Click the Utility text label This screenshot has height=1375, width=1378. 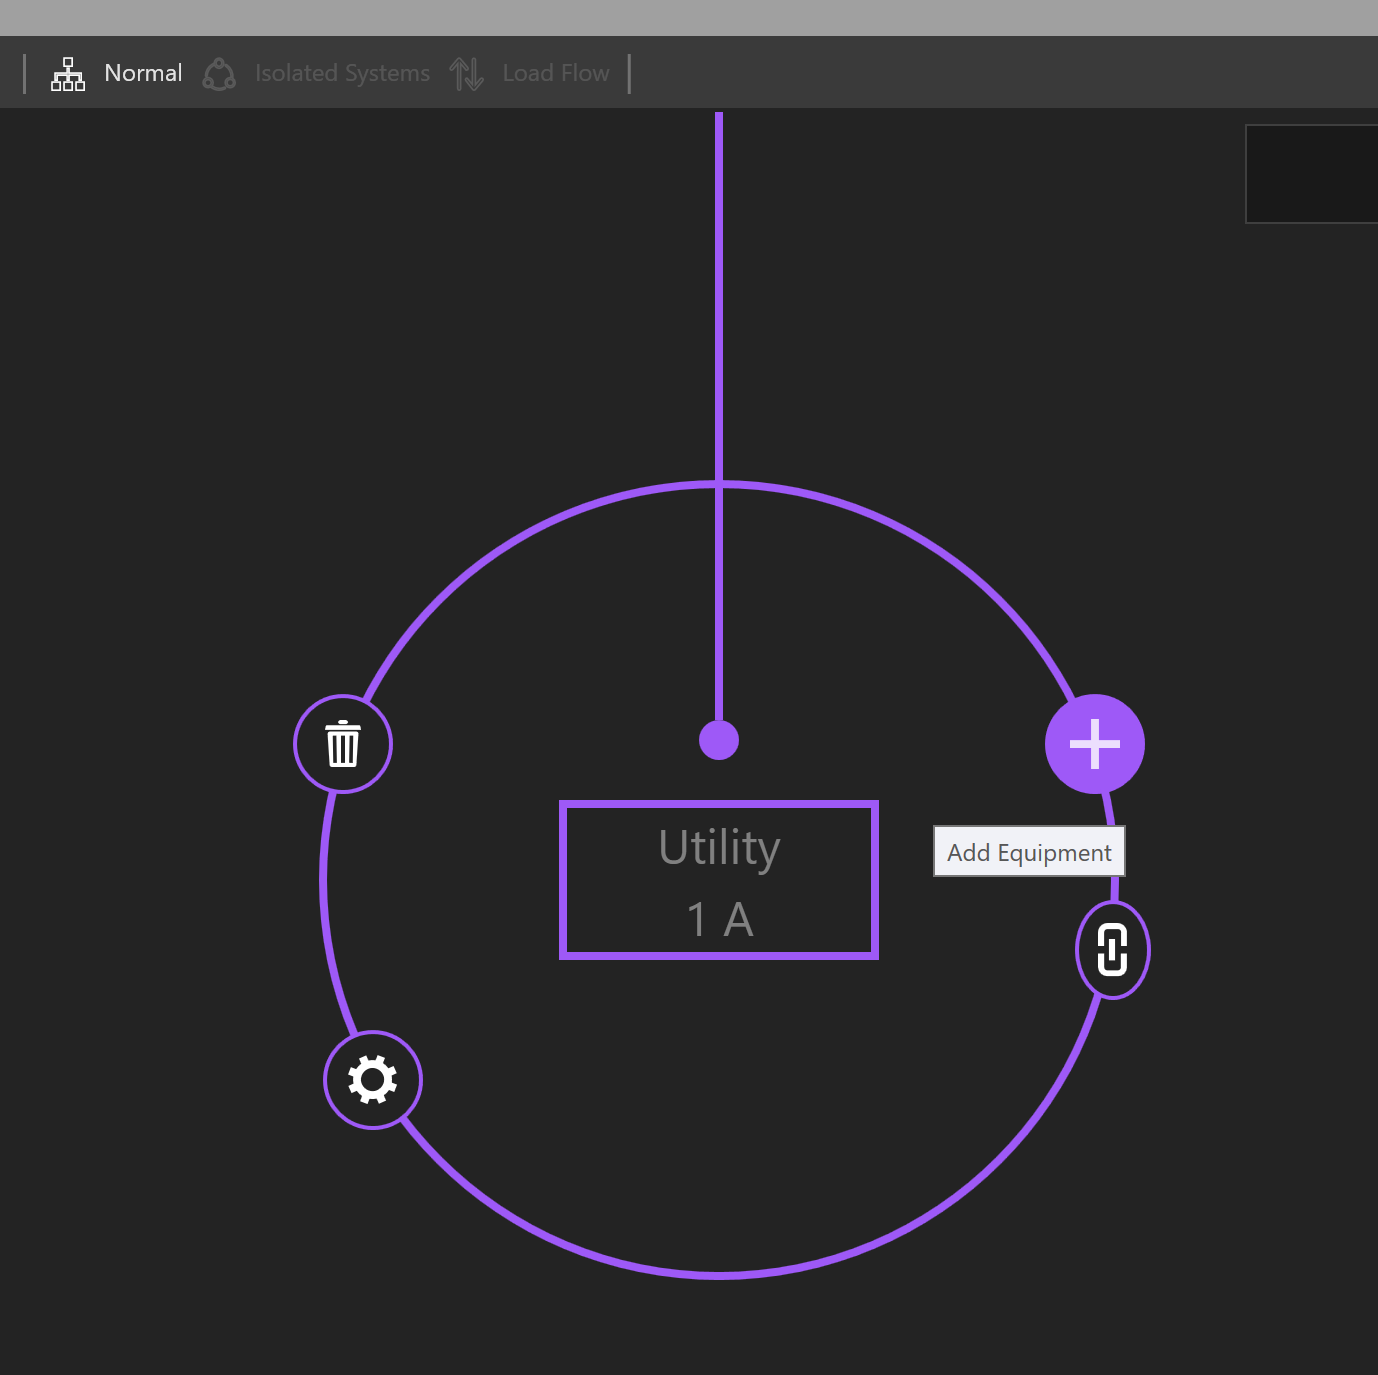pos(719,848)
